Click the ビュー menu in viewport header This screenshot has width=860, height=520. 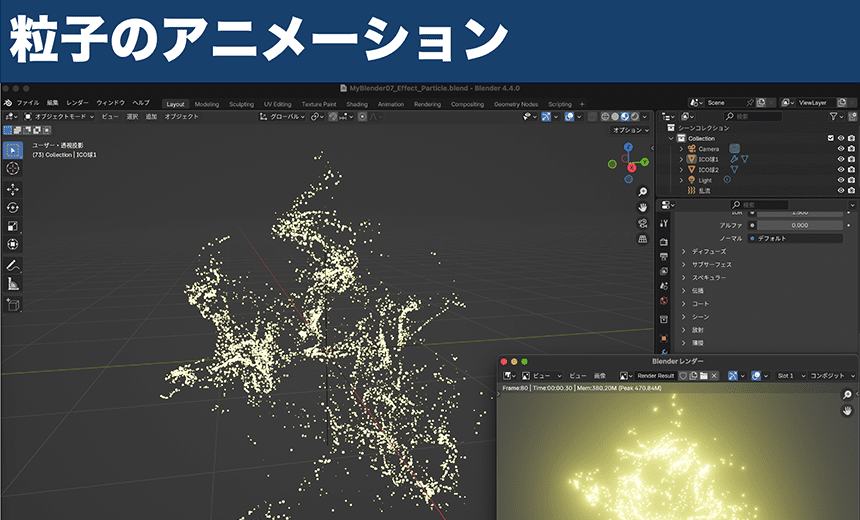(x=110, y=117)
